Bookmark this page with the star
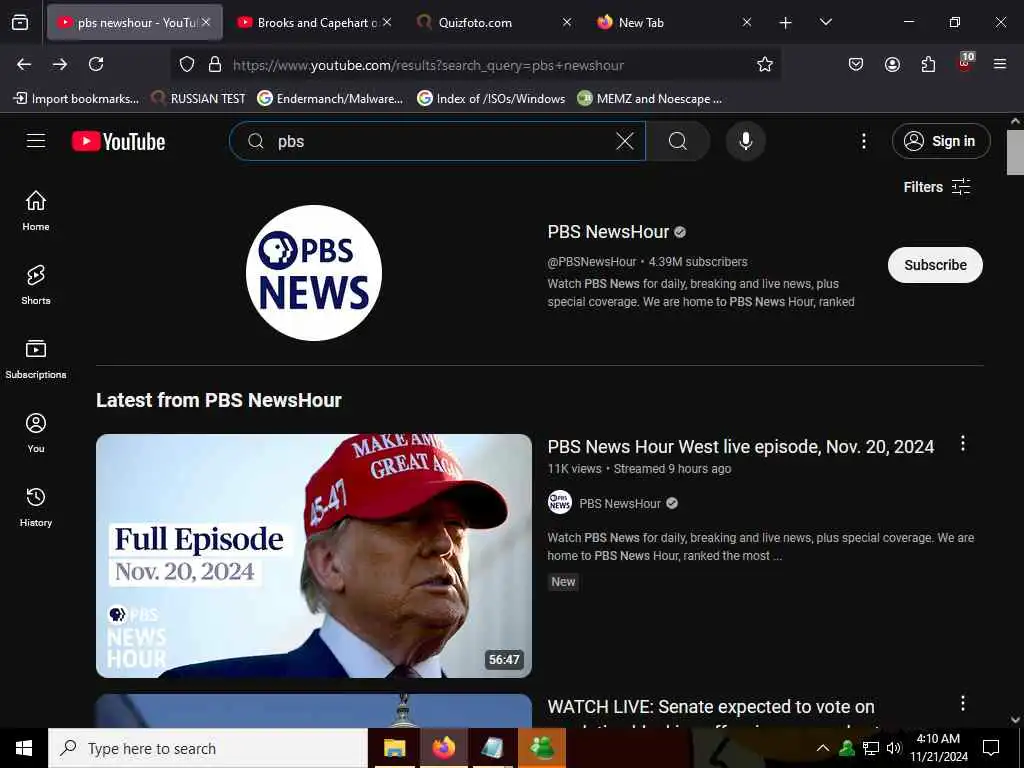 765,64
